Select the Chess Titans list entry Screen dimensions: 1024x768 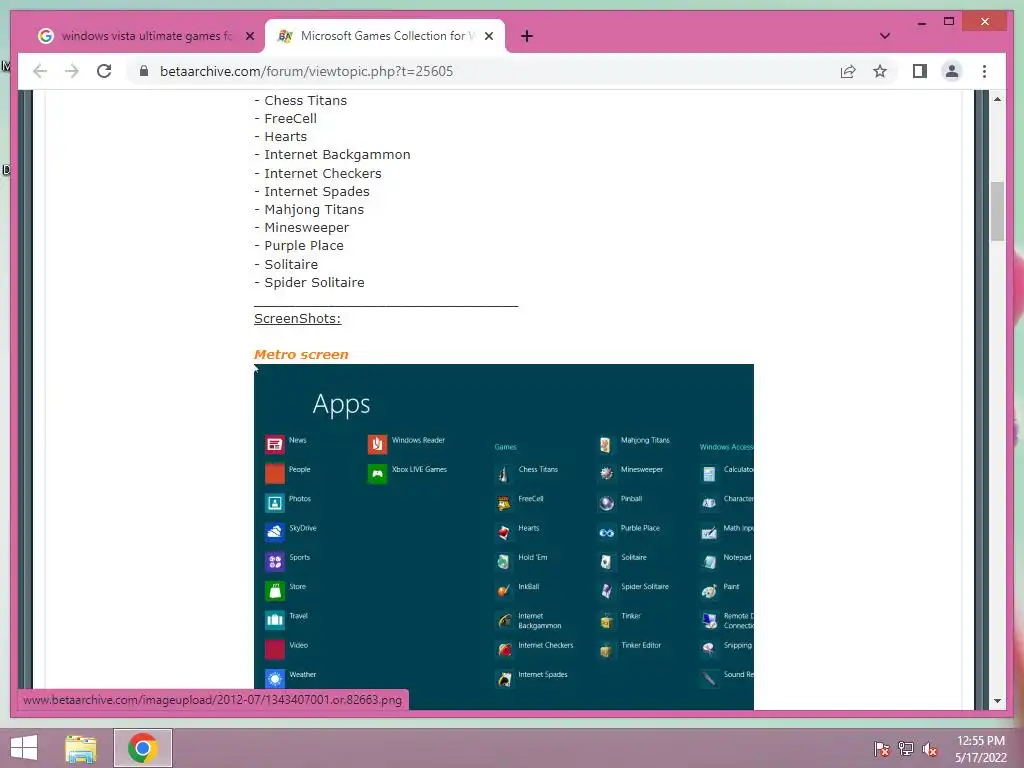click(306, 101)
